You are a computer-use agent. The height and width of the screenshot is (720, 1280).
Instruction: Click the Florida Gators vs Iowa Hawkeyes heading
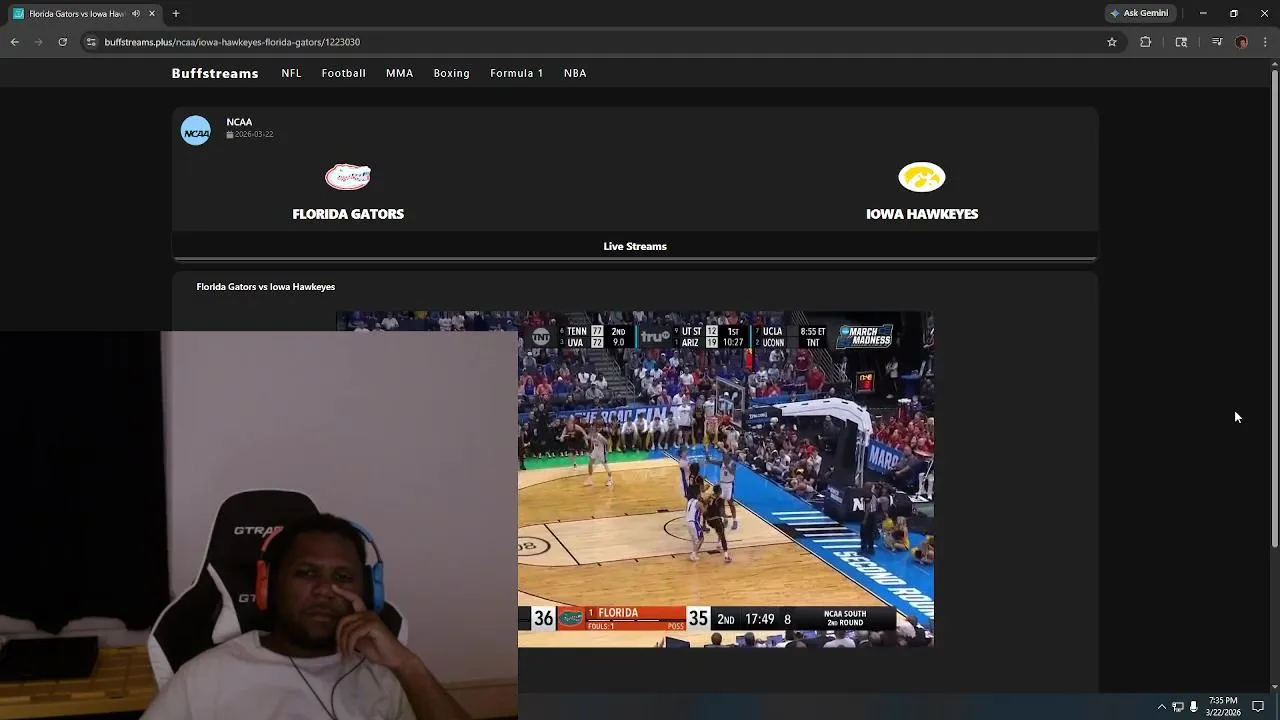tap(265, 287)
